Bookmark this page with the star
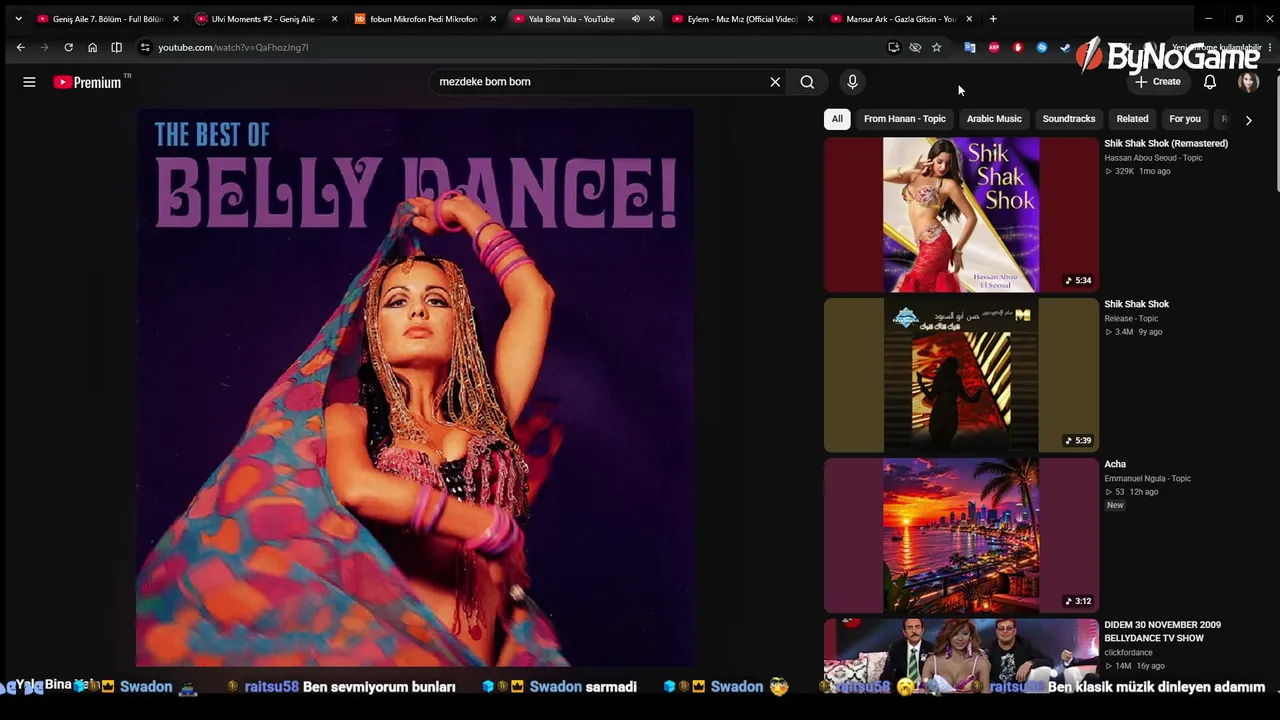 coord(936,47)
